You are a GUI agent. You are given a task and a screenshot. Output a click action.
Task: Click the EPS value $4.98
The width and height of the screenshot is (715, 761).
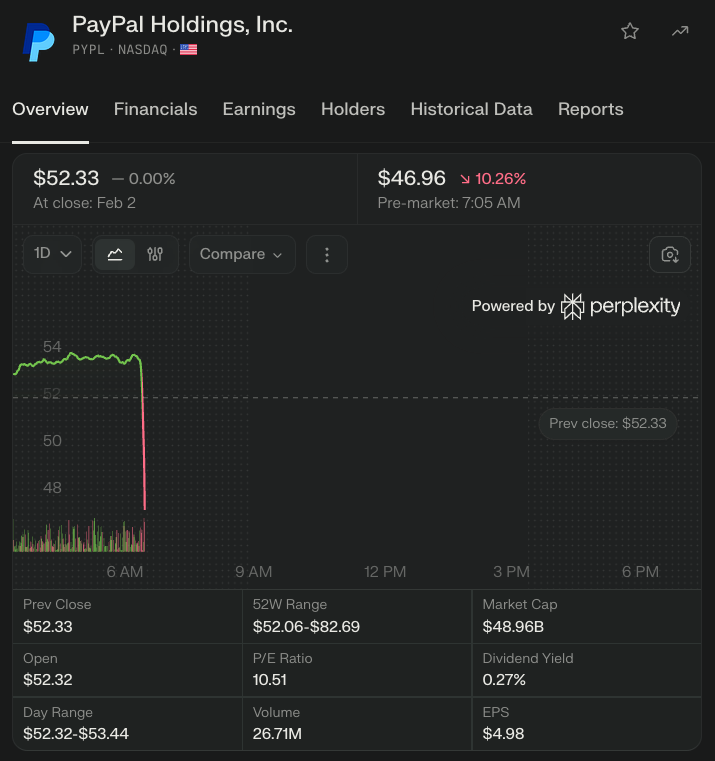pos(503,733)
